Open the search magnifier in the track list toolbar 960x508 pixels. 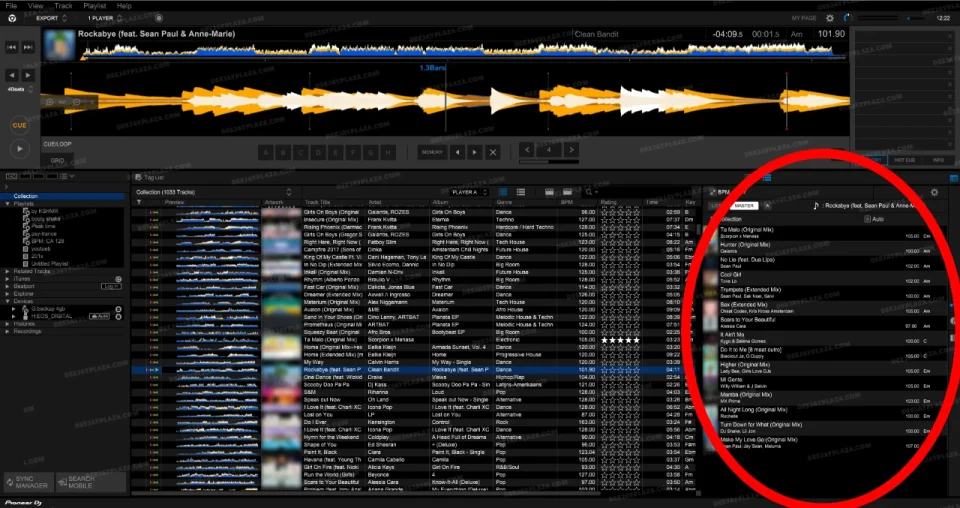pyautogui.click(x=589, y=192)
